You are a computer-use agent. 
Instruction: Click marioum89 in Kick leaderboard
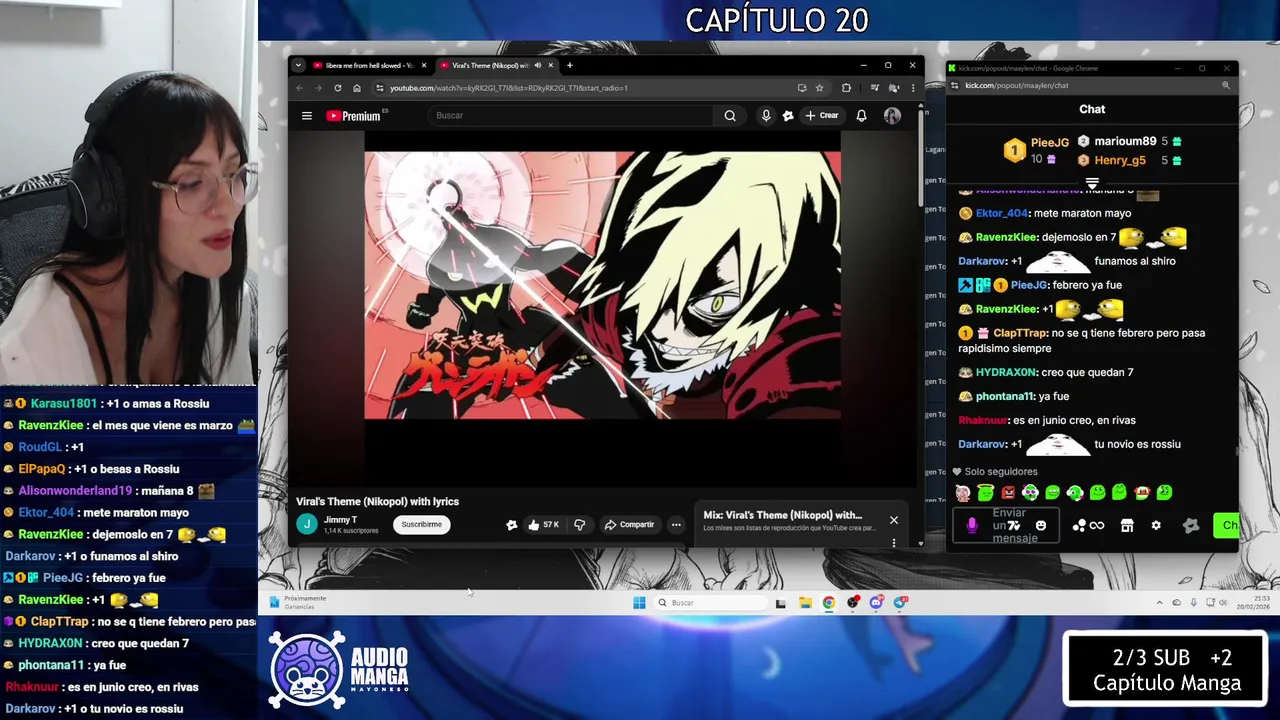pyautogui.click(x=1125, y=142)
